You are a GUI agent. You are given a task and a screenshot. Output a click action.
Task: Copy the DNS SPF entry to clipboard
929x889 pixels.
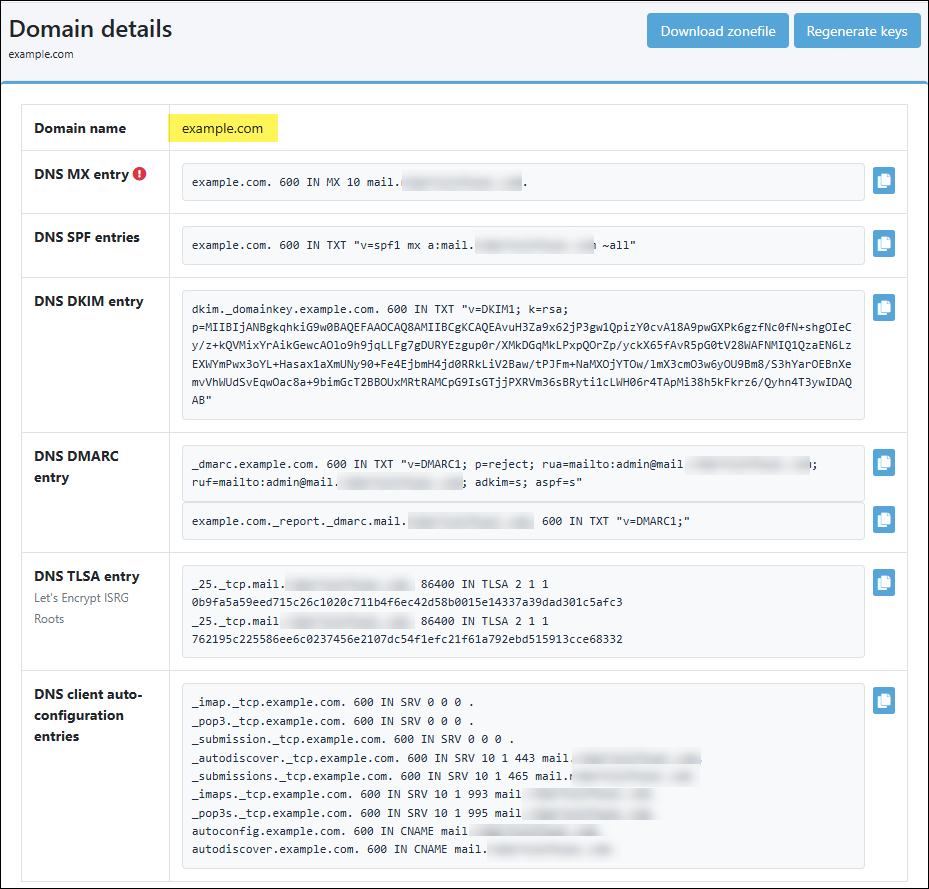pos(884,244)
